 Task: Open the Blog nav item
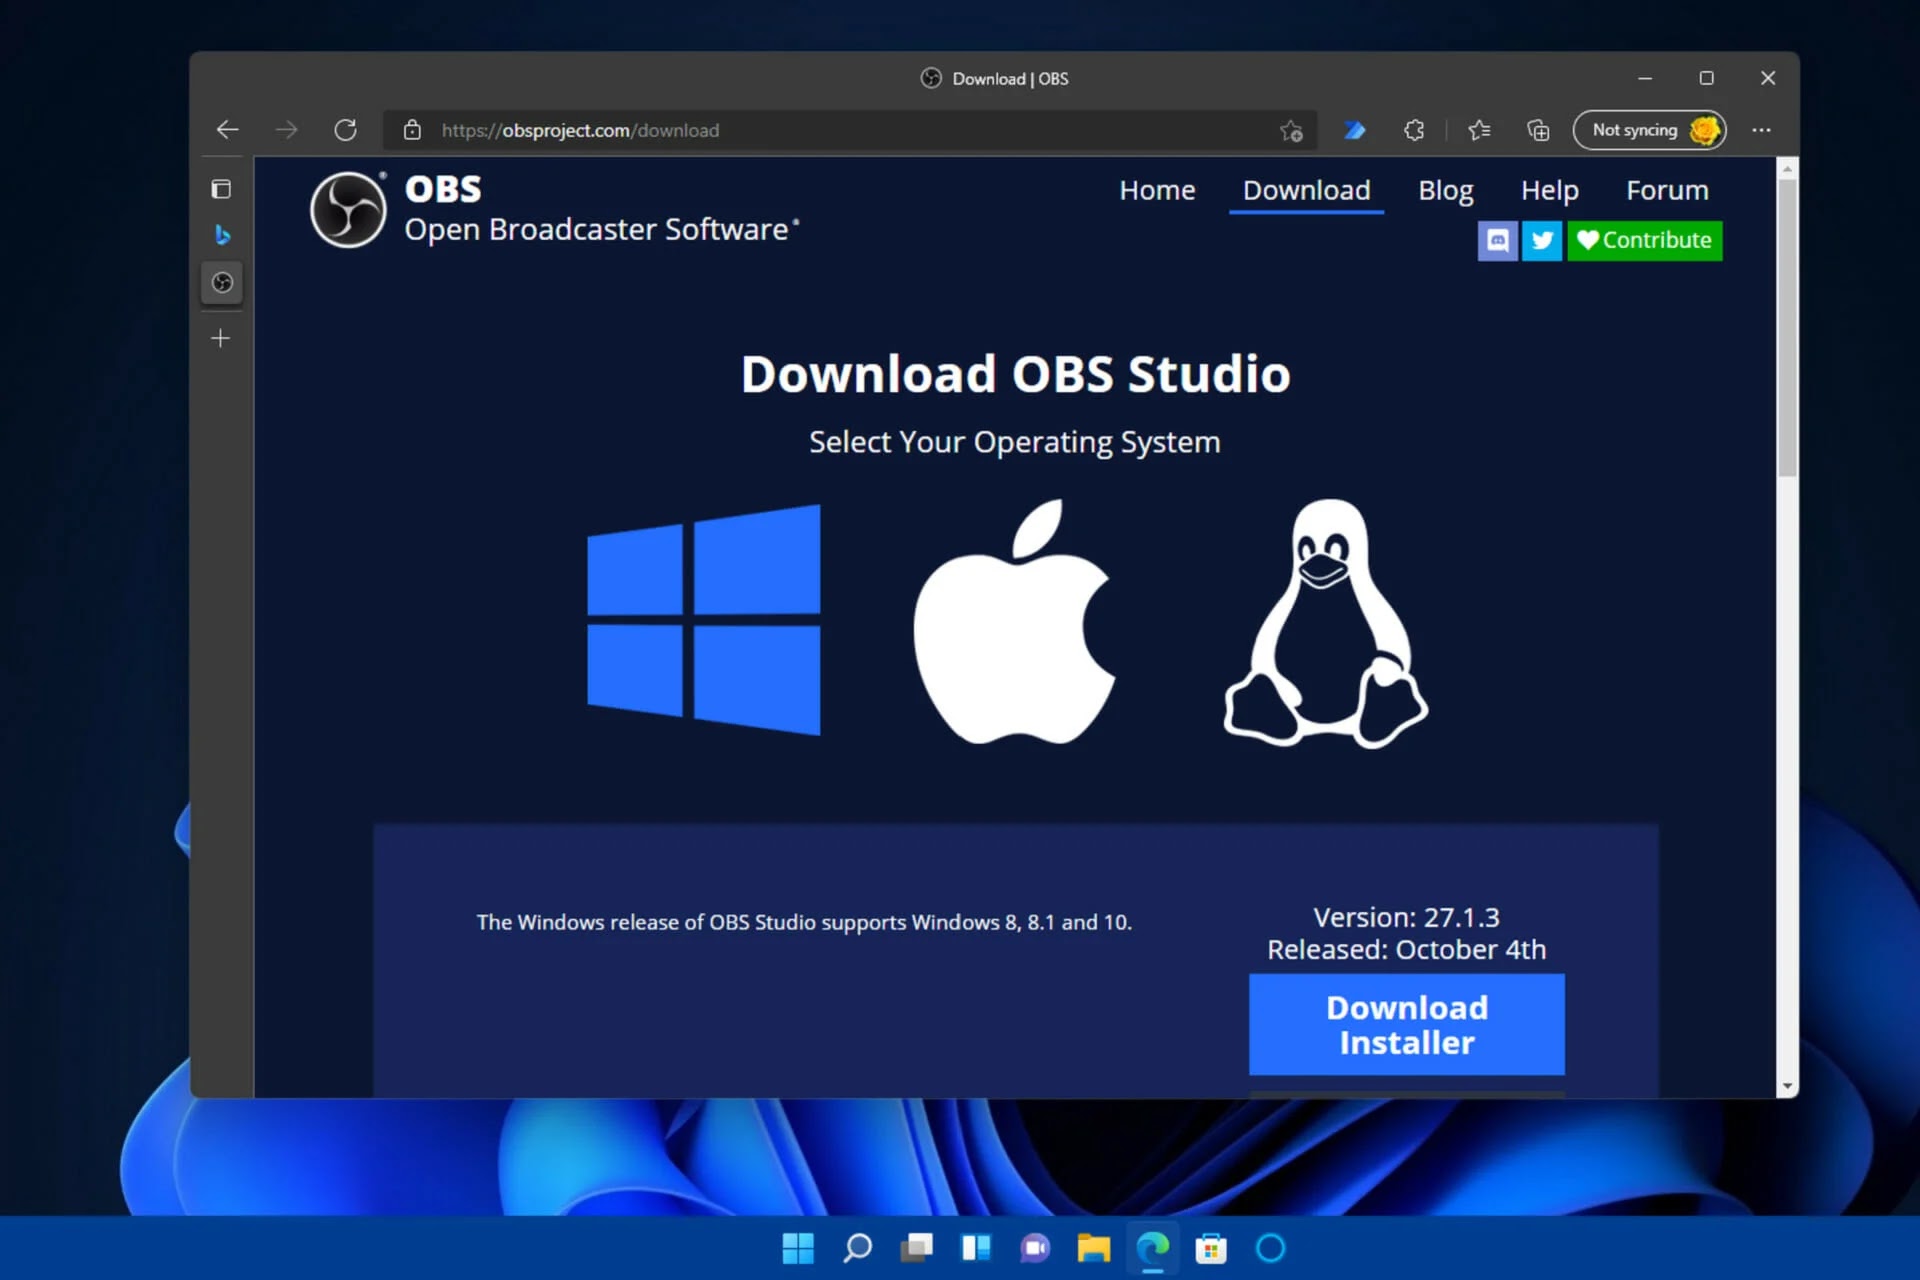1446,190
